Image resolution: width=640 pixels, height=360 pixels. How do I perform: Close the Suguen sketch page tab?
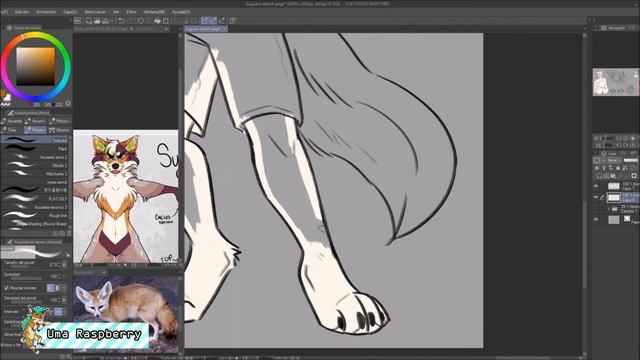pos(224,29)
